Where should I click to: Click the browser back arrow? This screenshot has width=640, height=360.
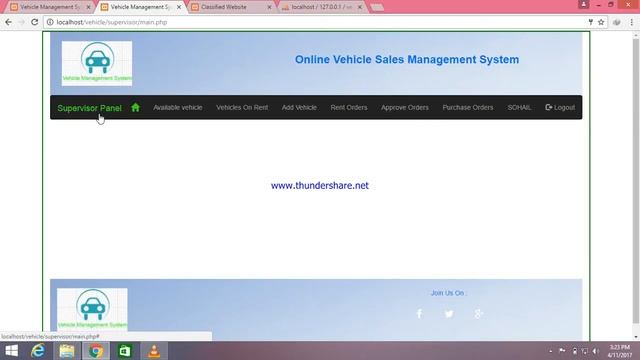pyautogui.click(x=9, y=22)
